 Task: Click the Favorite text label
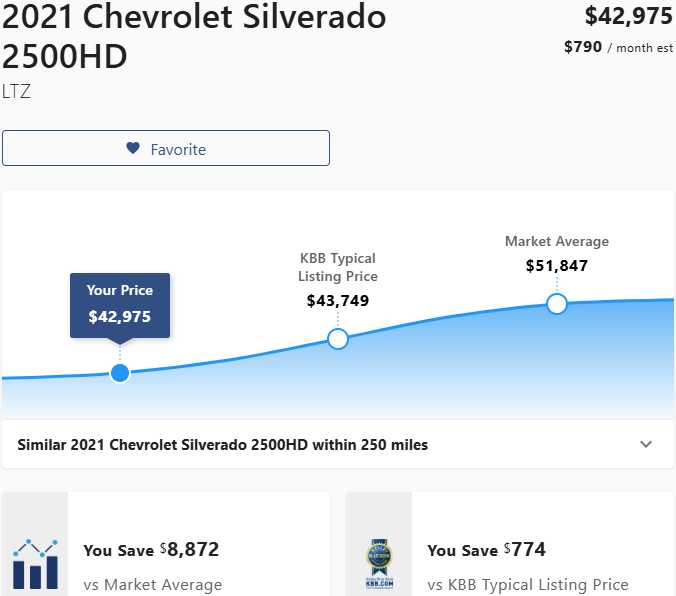tap(178, 149)
